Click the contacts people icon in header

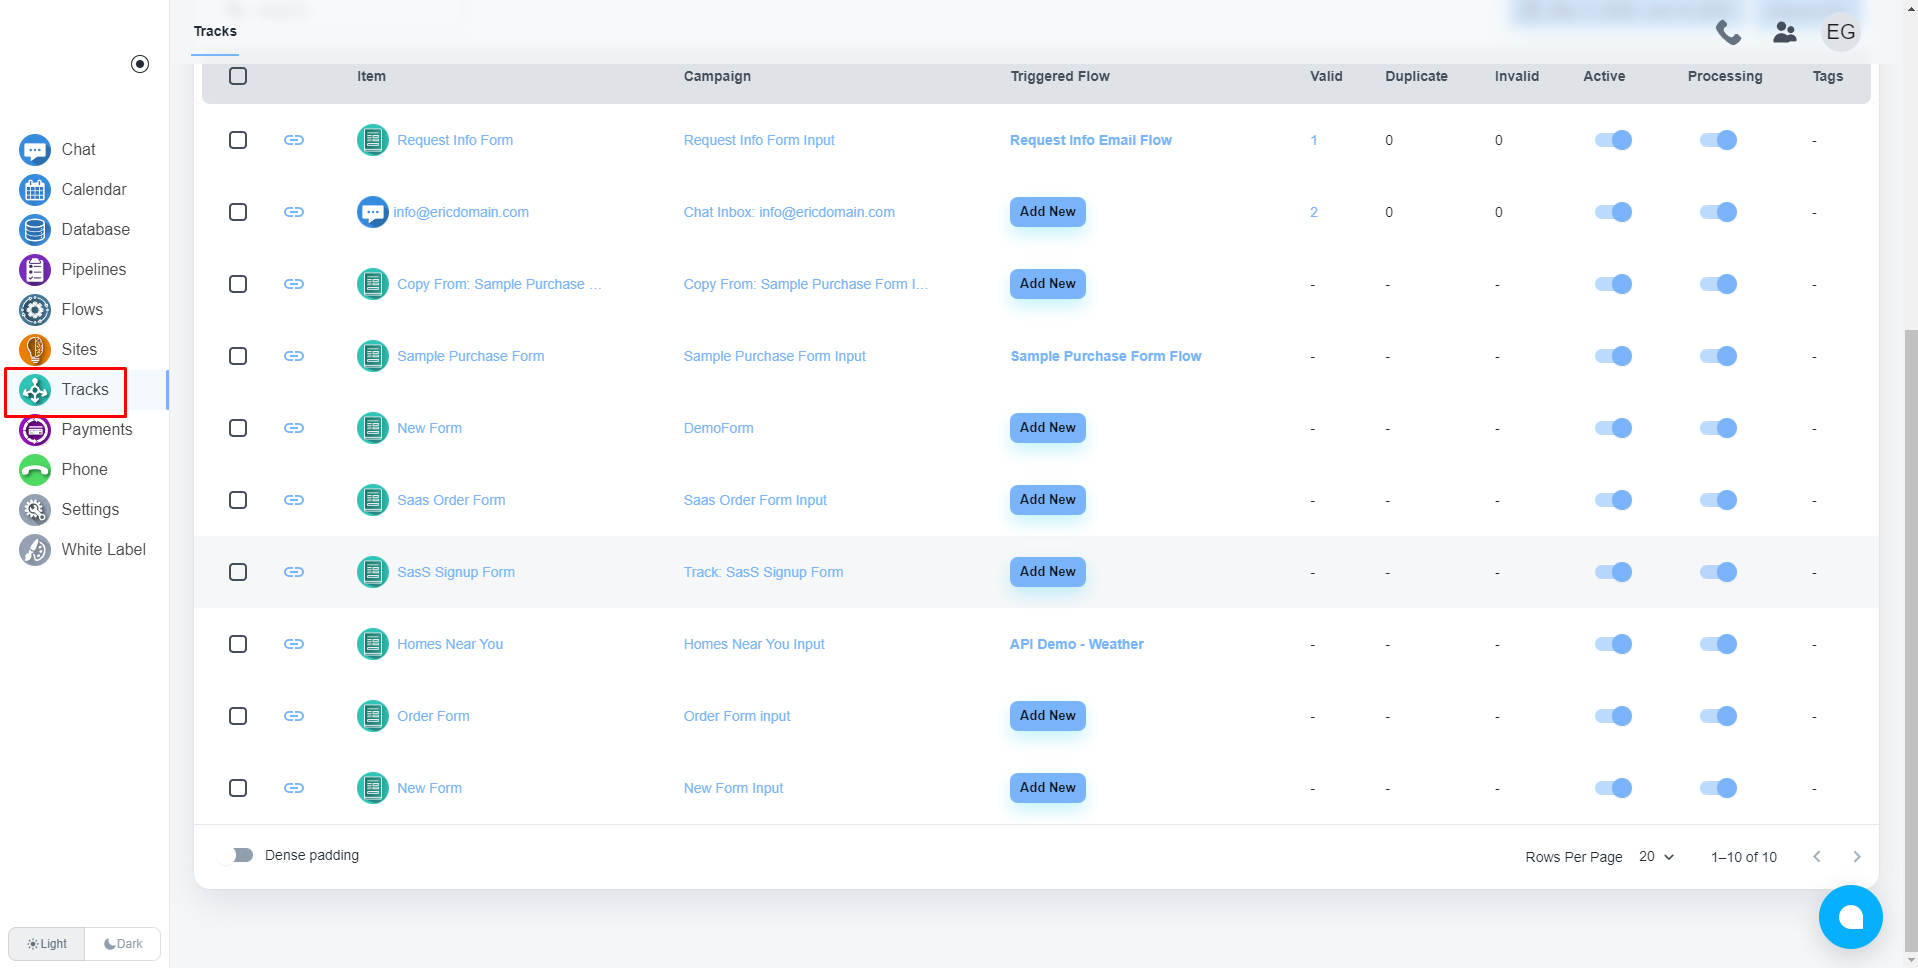click(x=1785, y=33)
